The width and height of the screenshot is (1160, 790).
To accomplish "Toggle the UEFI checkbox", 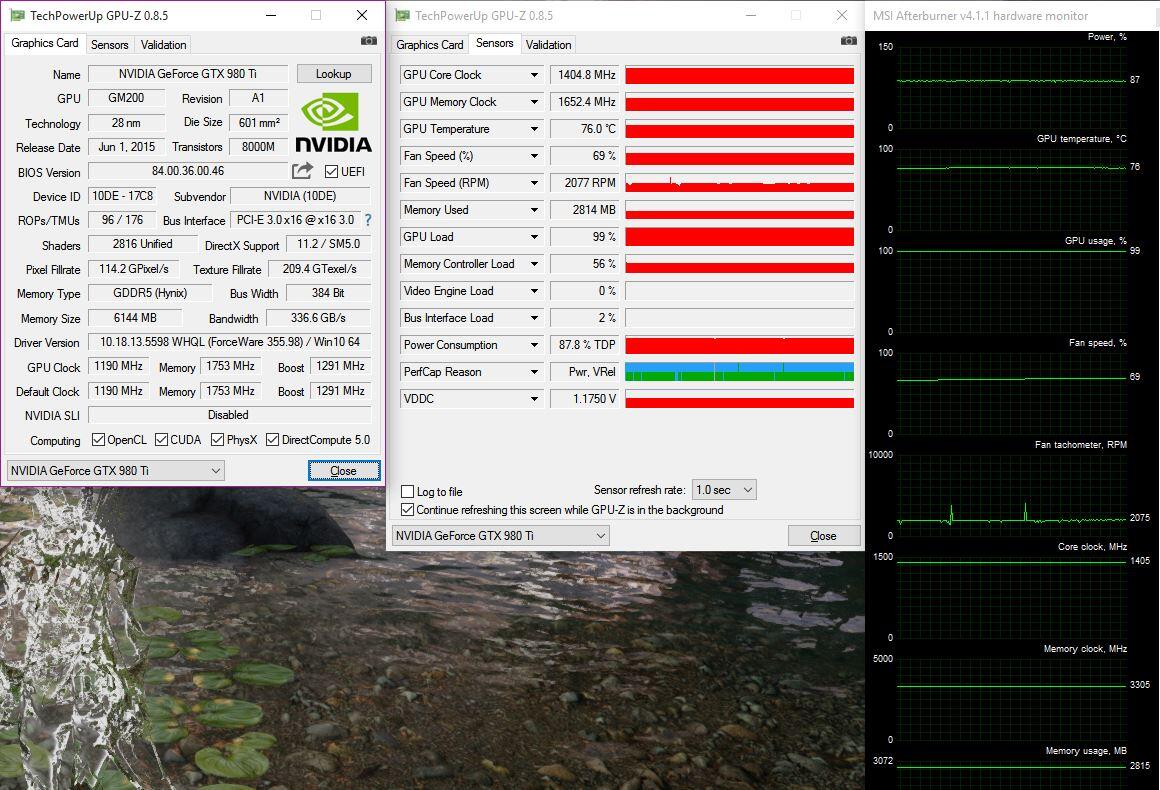I will pyautogui.click(x=331, y=172).
